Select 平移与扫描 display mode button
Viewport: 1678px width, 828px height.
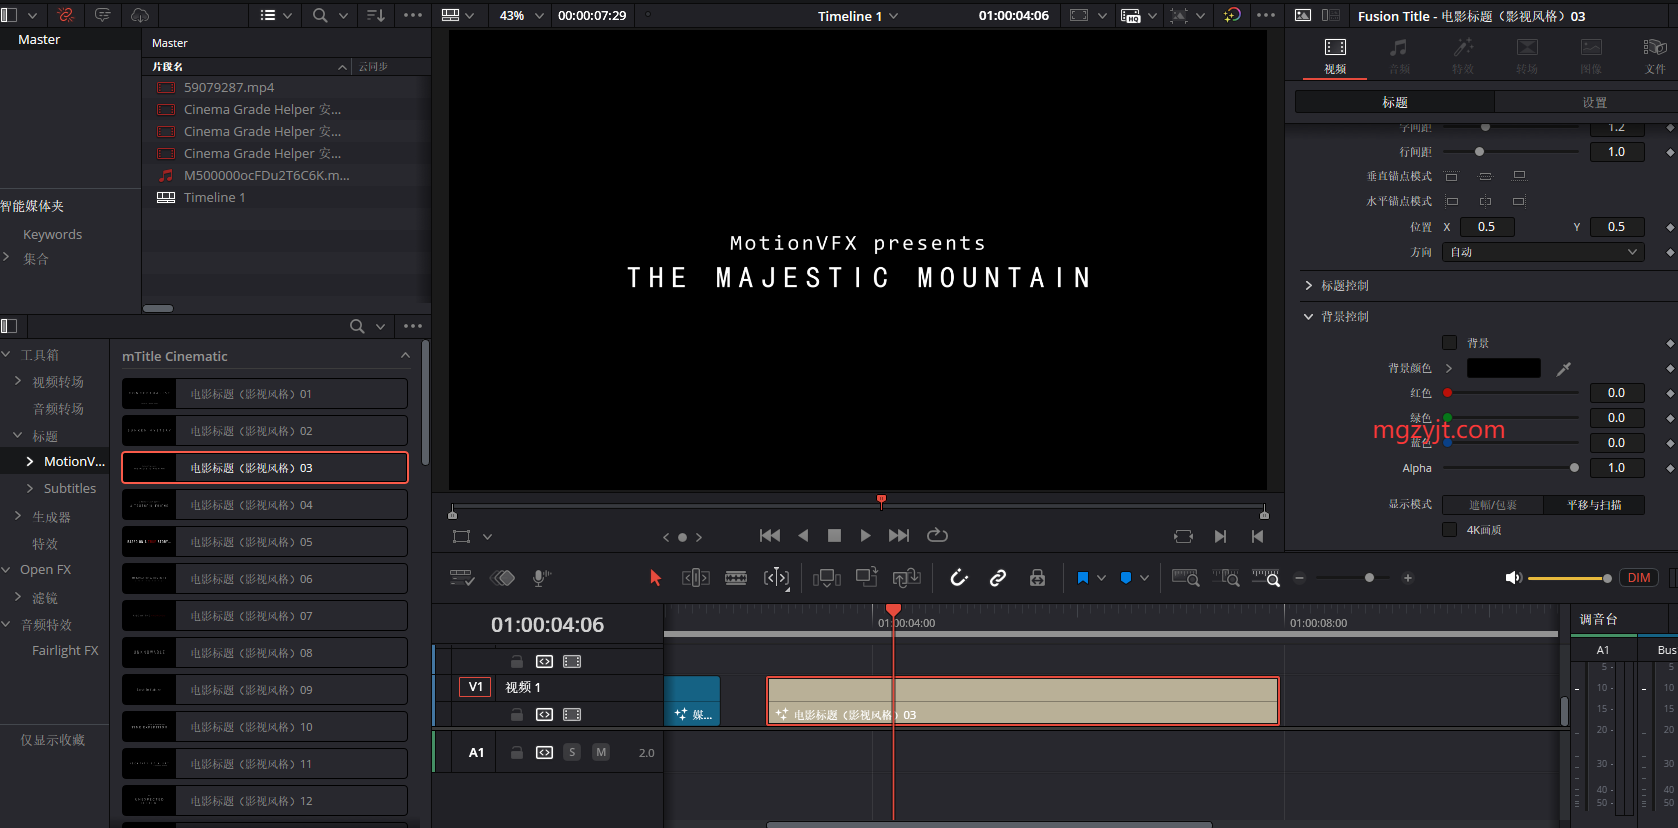coord(1594,505)
